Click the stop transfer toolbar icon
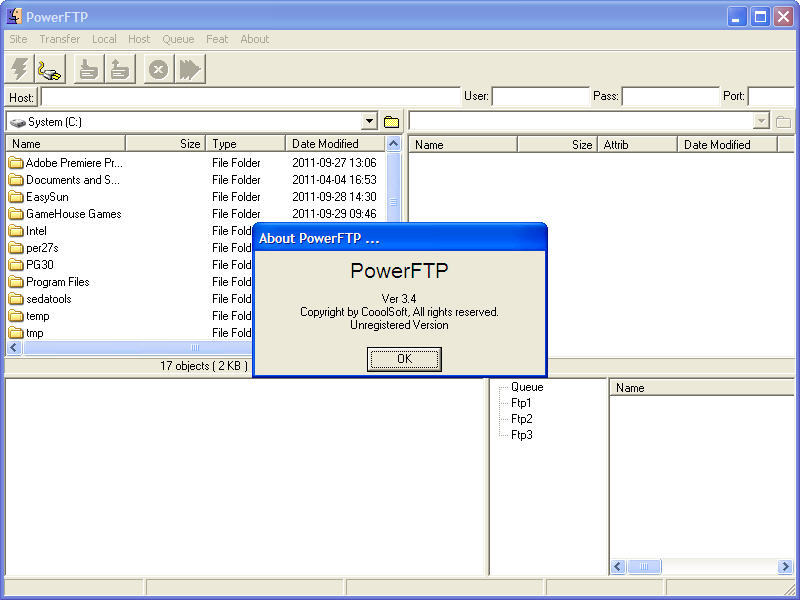Viewport: 800px width, 600px height. click(x=159, y=69)
